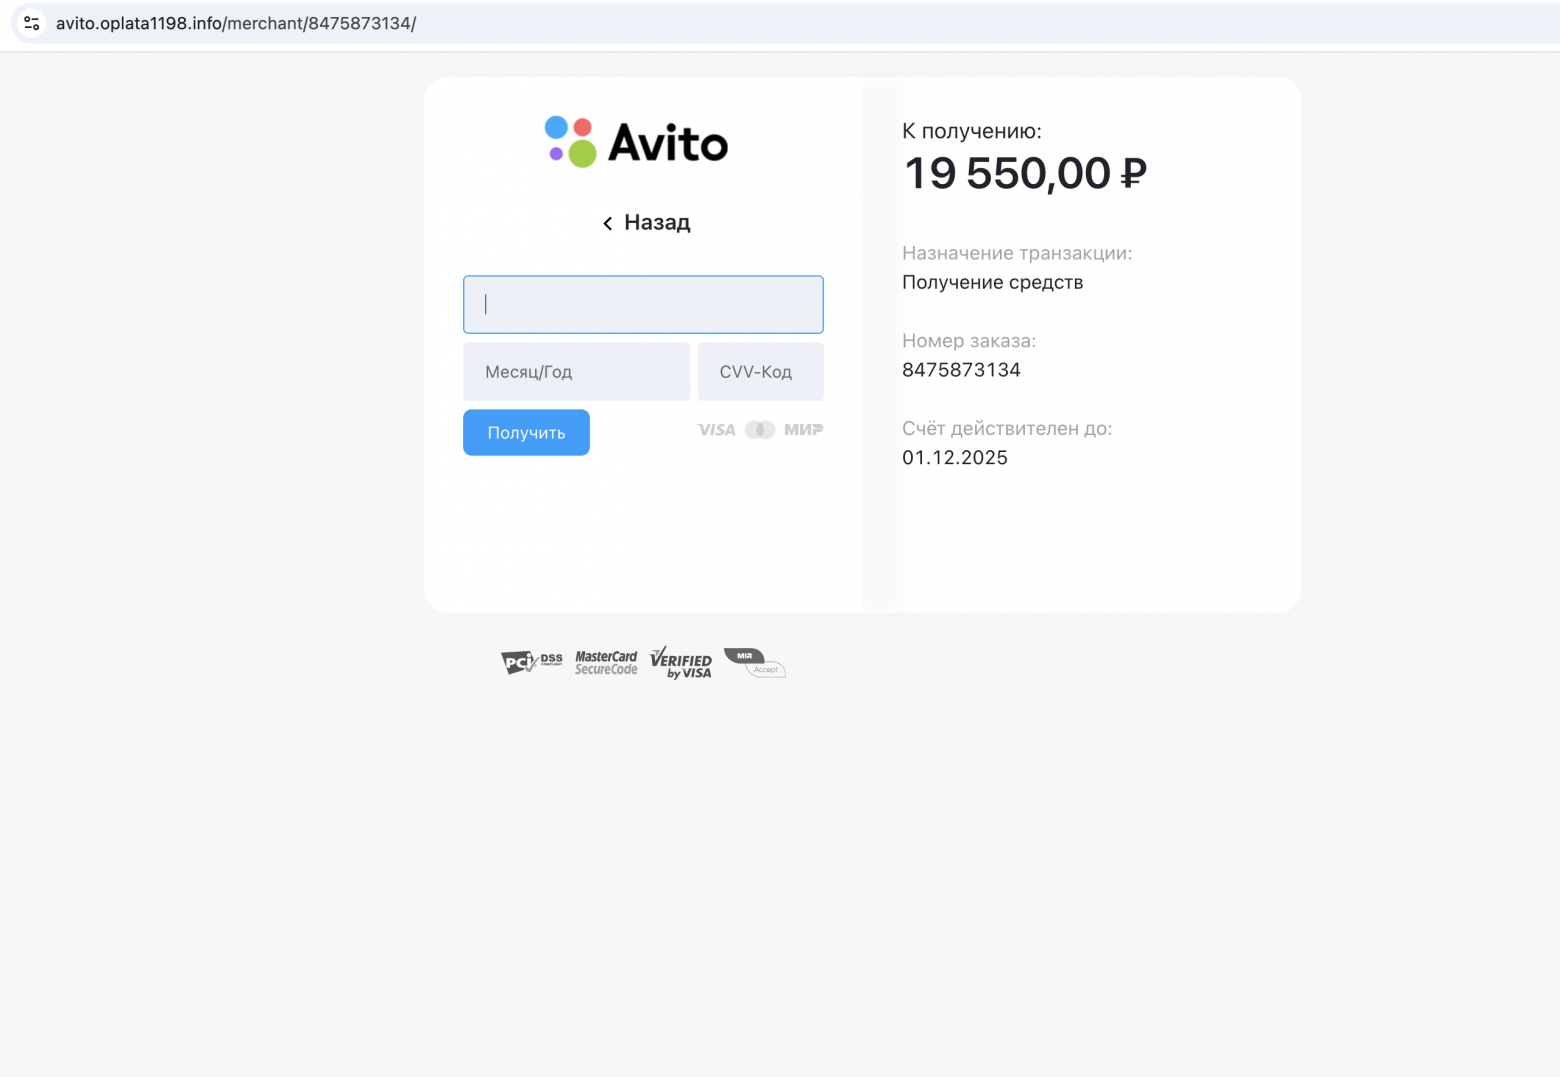The height and width of the screenshot is (1077, 1560).
Task: Click the label К получению:
Action: click(972, 131)
